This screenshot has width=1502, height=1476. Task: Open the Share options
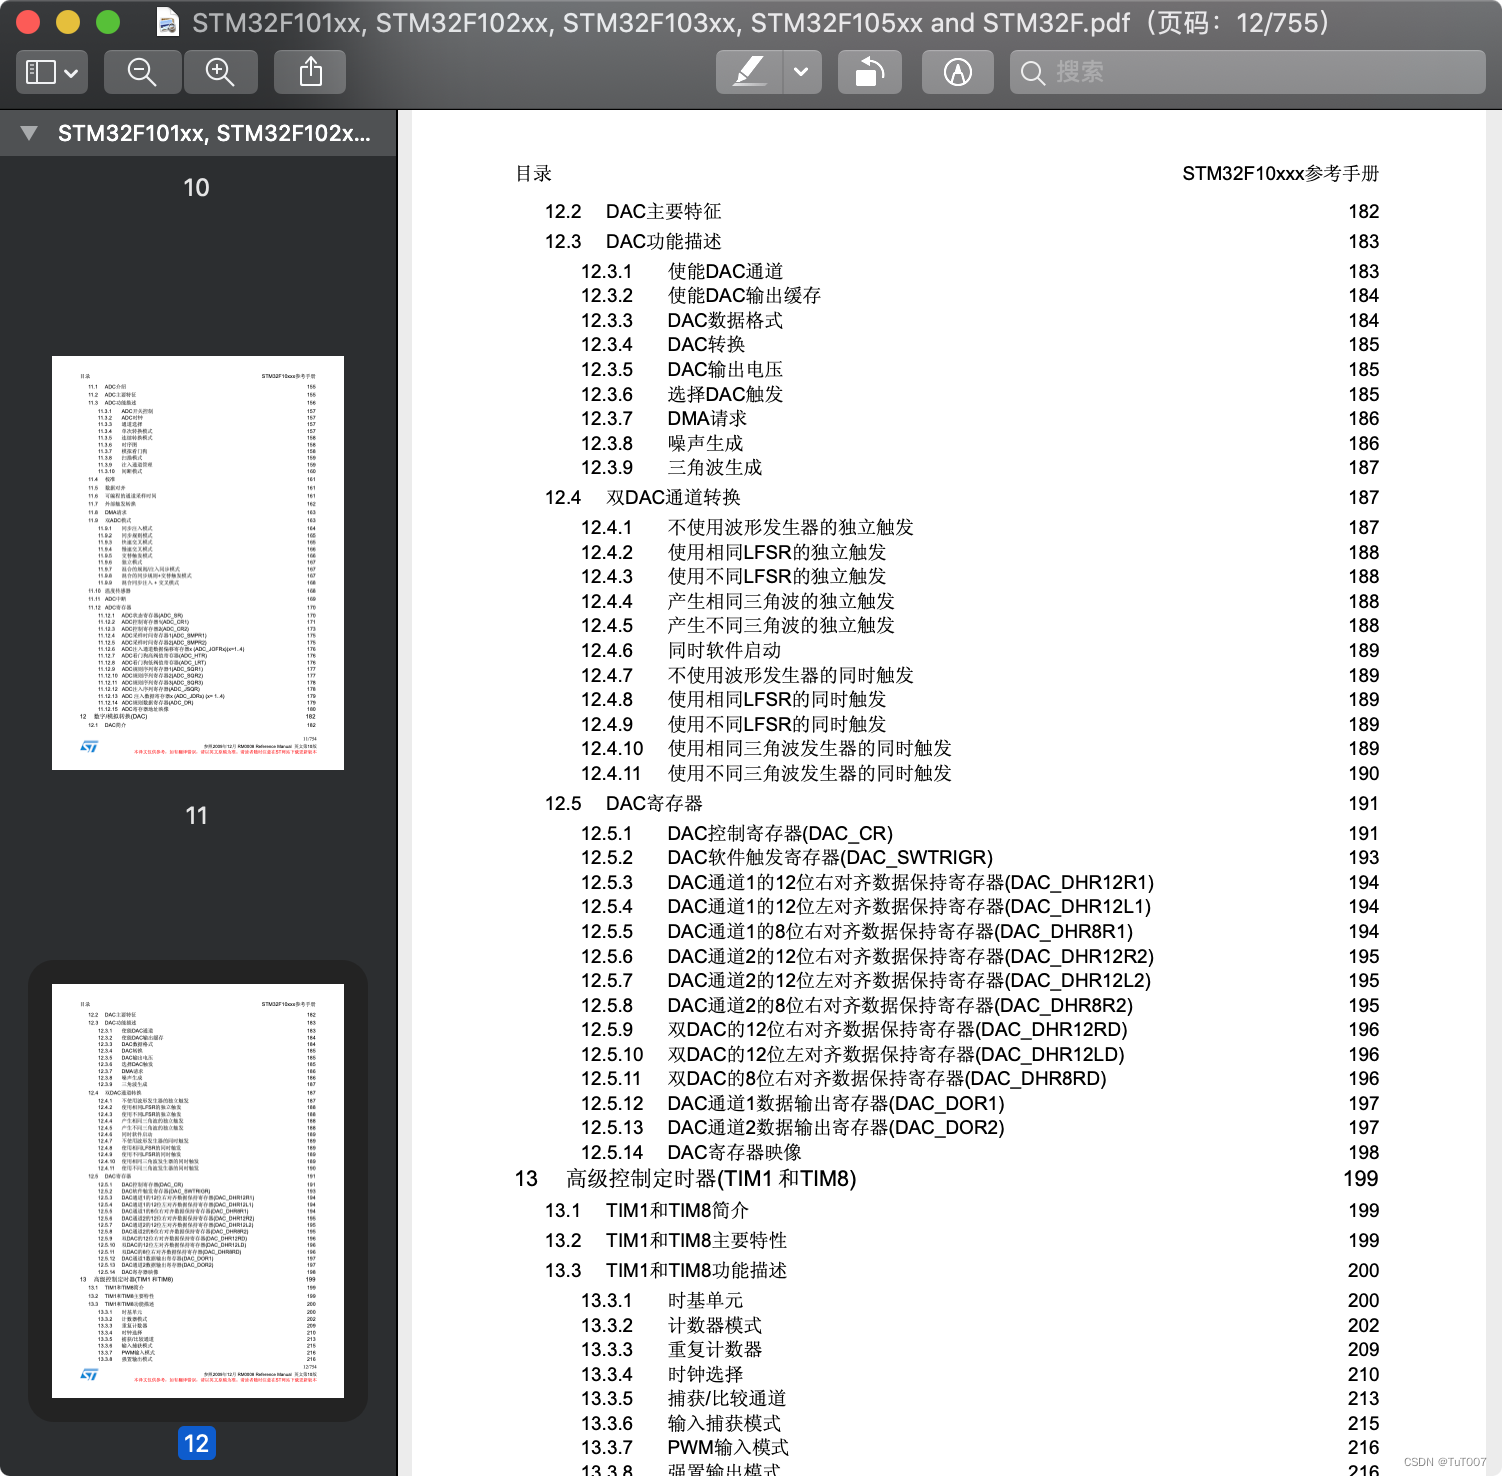309,71
